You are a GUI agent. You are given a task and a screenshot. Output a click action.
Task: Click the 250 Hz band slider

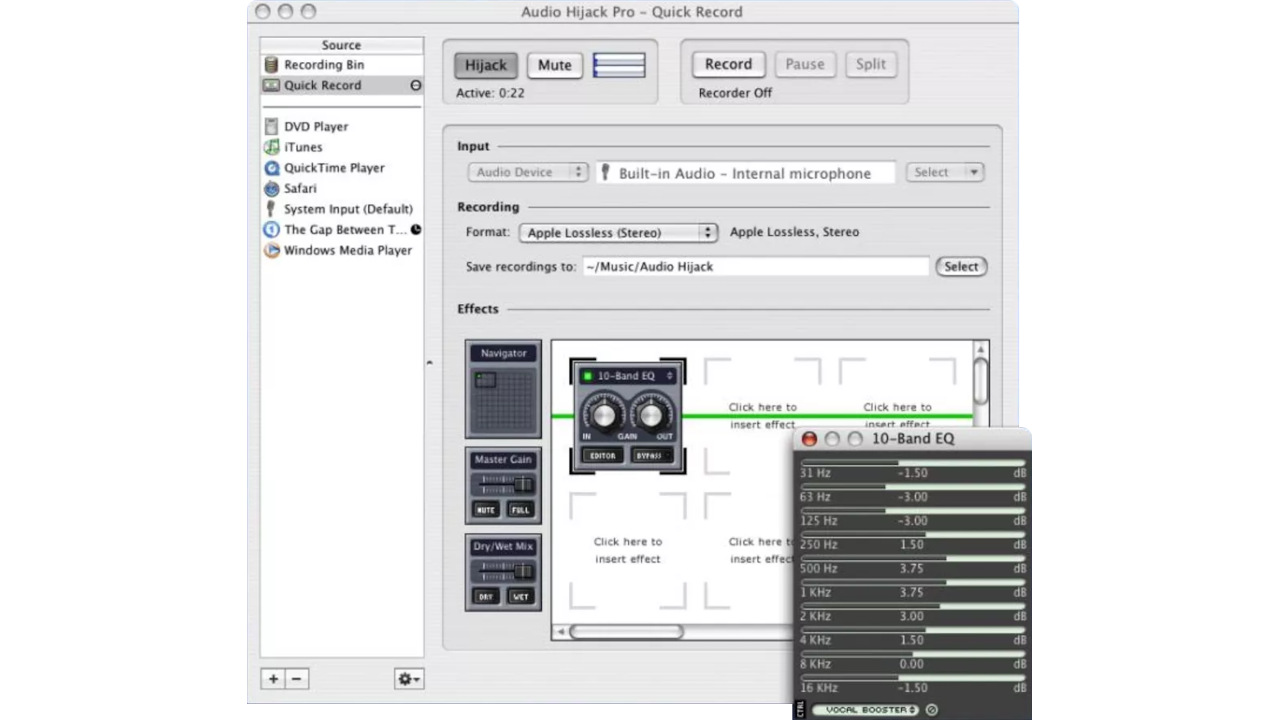point(911,535)
